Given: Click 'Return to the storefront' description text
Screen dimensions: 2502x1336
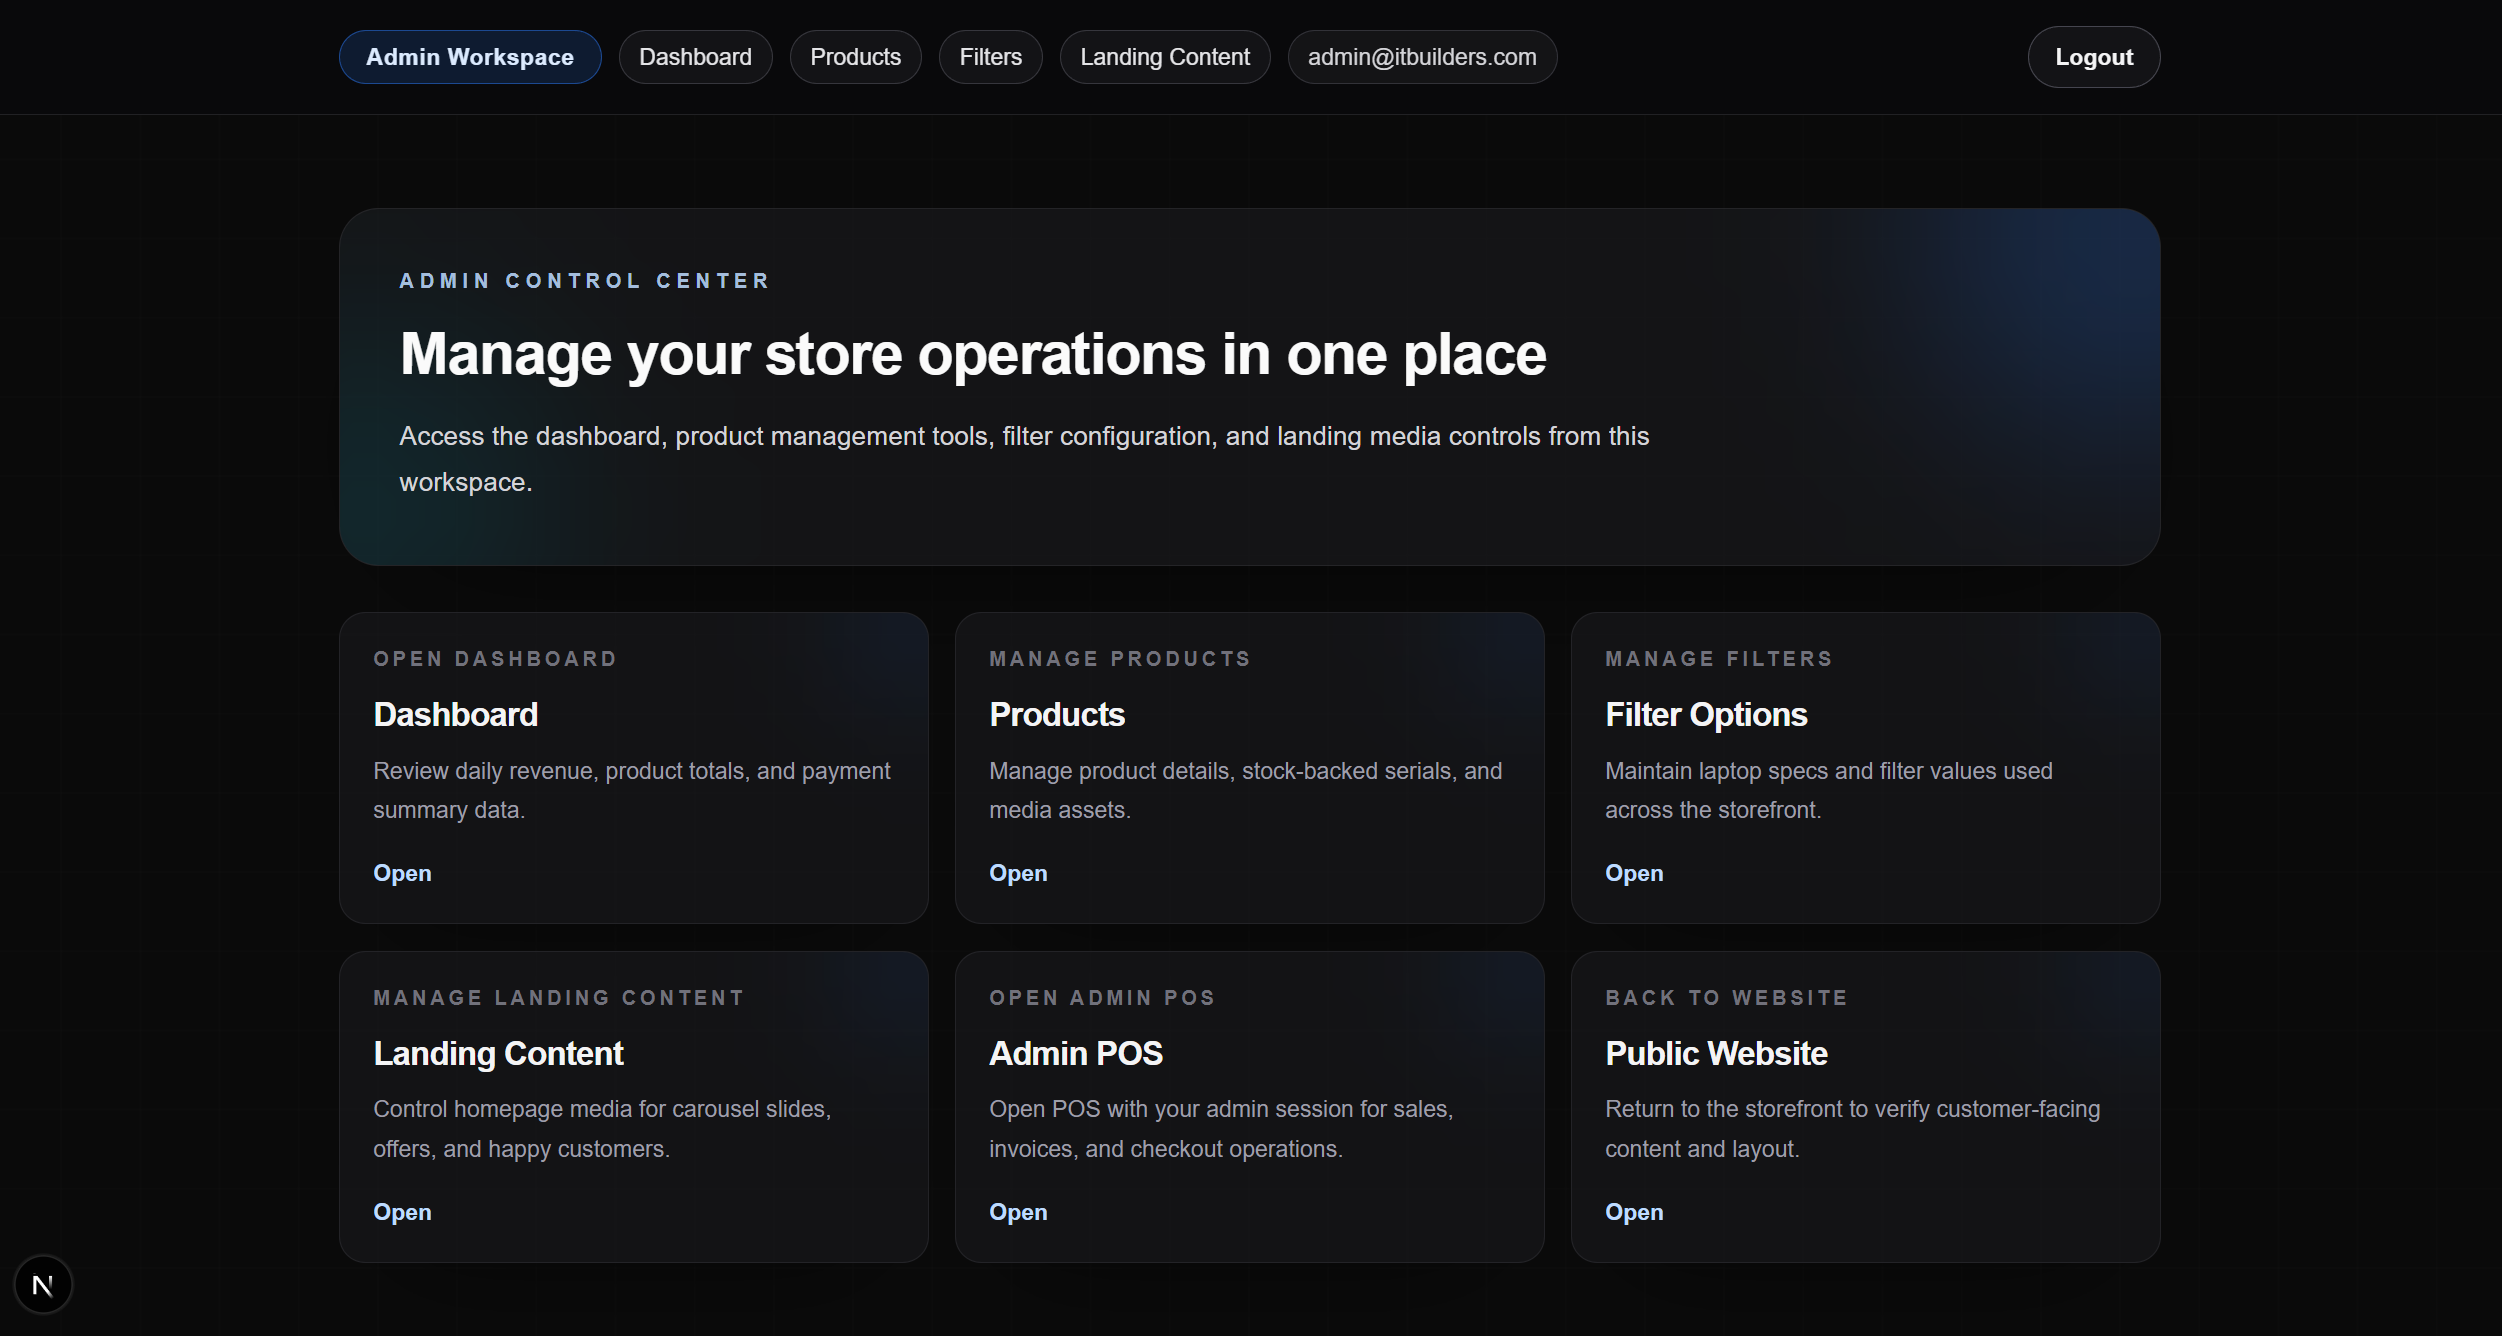Looking at the screenshot, I should (x=1852, y=1129).
